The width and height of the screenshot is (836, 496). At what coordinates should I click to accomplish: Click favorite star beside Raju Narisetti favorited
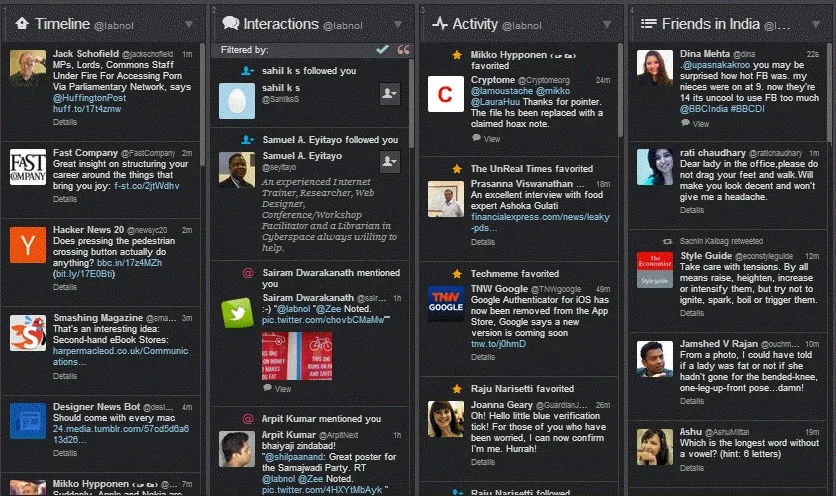coord(457,389)
